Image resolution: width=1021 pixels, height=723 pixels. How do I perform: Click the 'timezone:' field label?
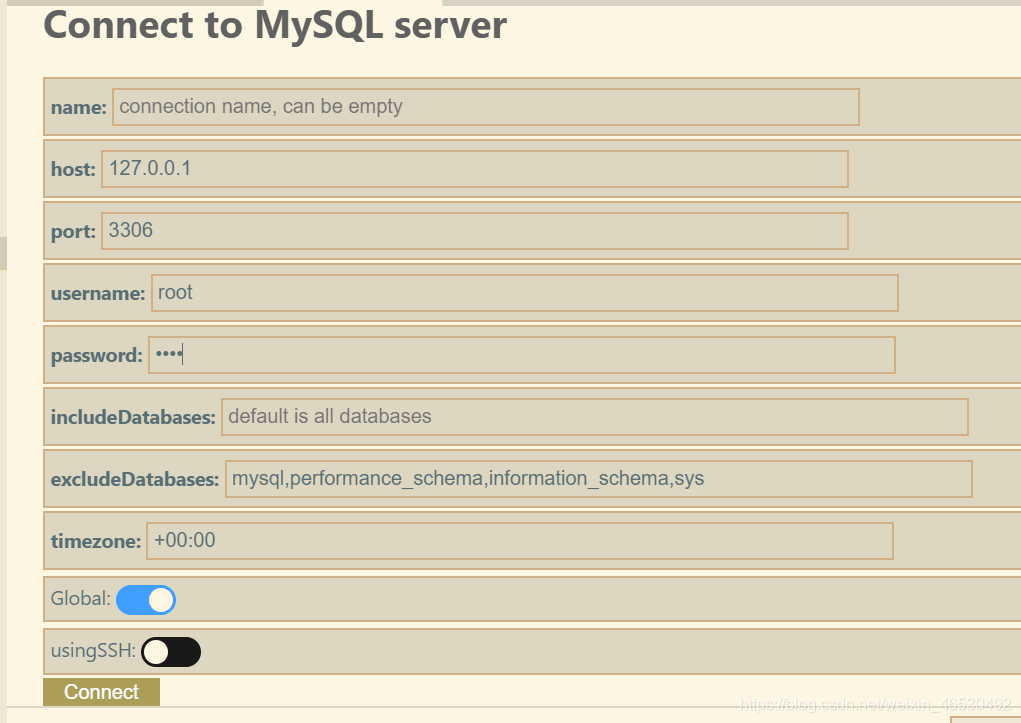click(96, 541)
